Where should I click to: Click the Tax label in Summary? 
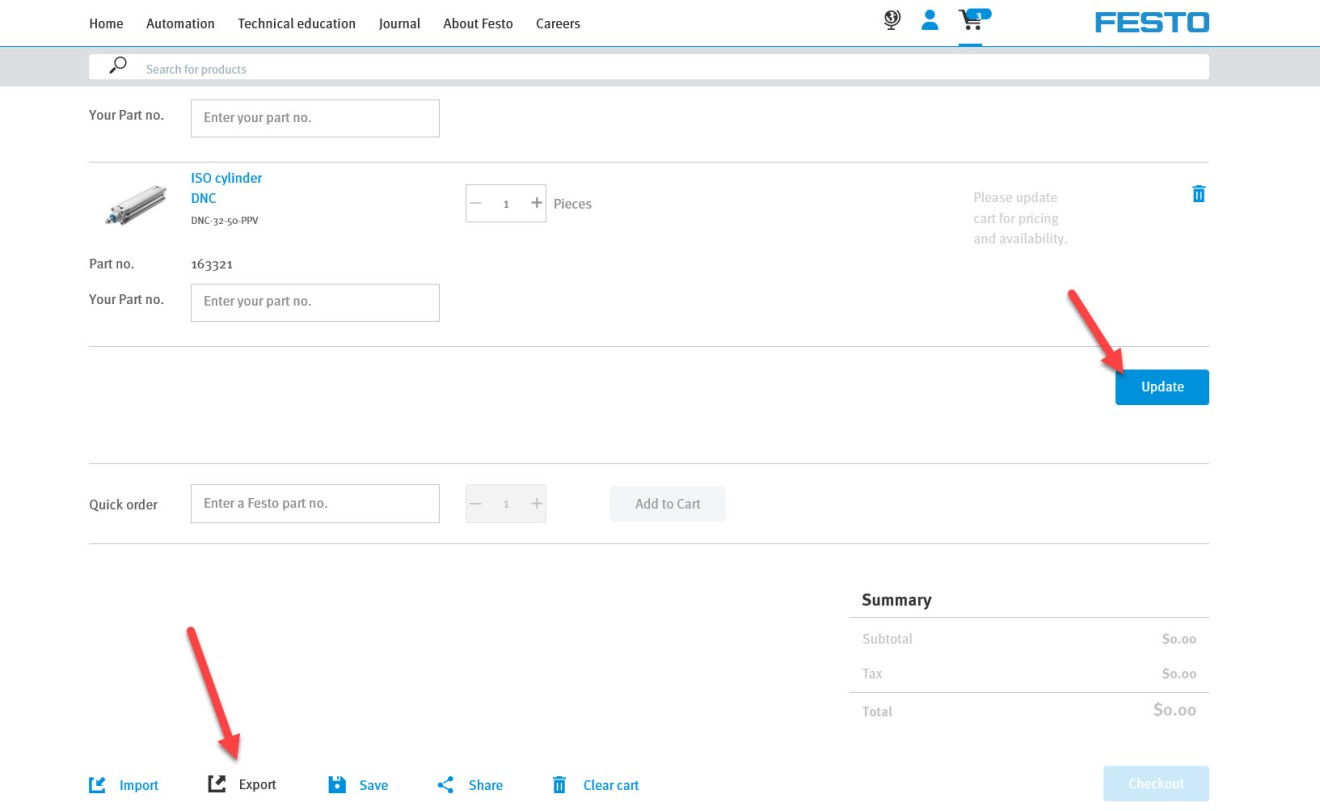(872, 674)
